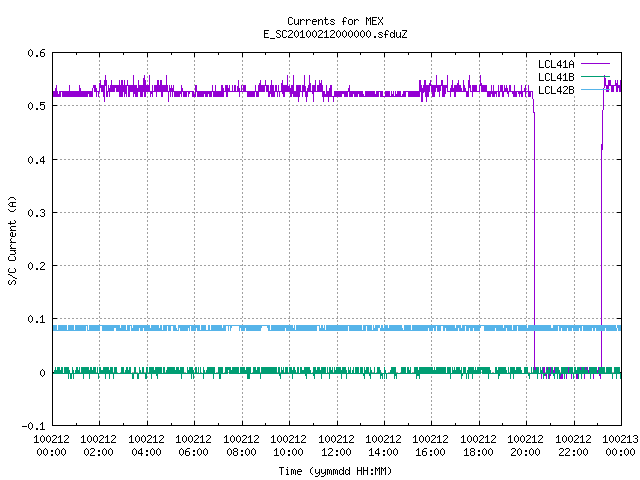Click the blue LCL42B trace near 0.08 A
640x480 pixels.
click(x=337, y=328)
